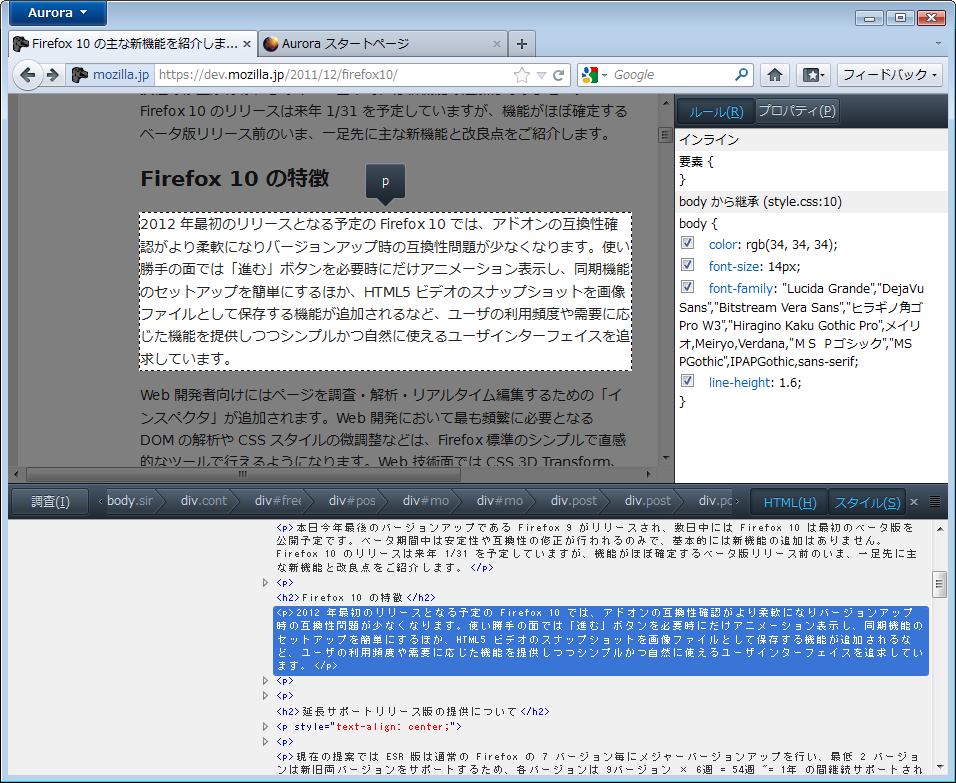Toggle the スタイル(S) panel button
This screenshot has height=783, width=956.
click(867, 502)
